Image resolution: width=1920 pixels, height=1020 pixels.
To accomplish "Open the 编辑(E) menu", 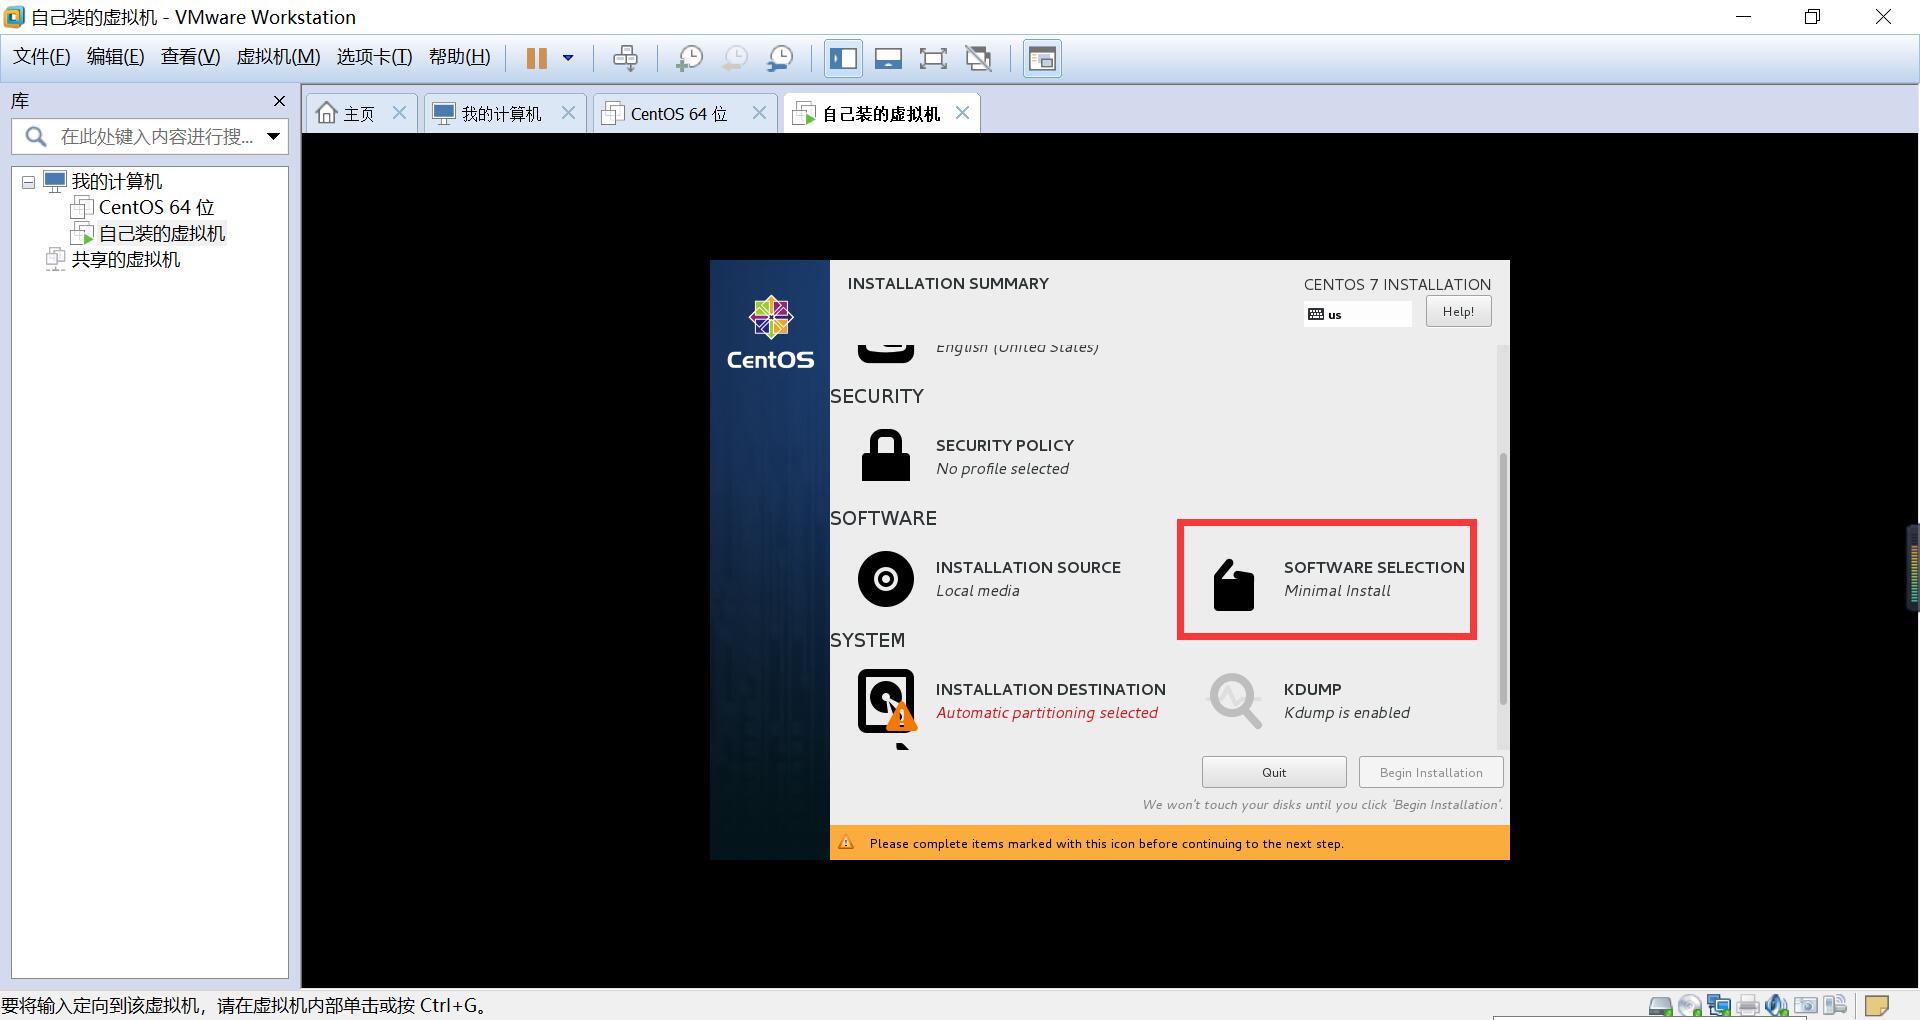I will (115, 57).
